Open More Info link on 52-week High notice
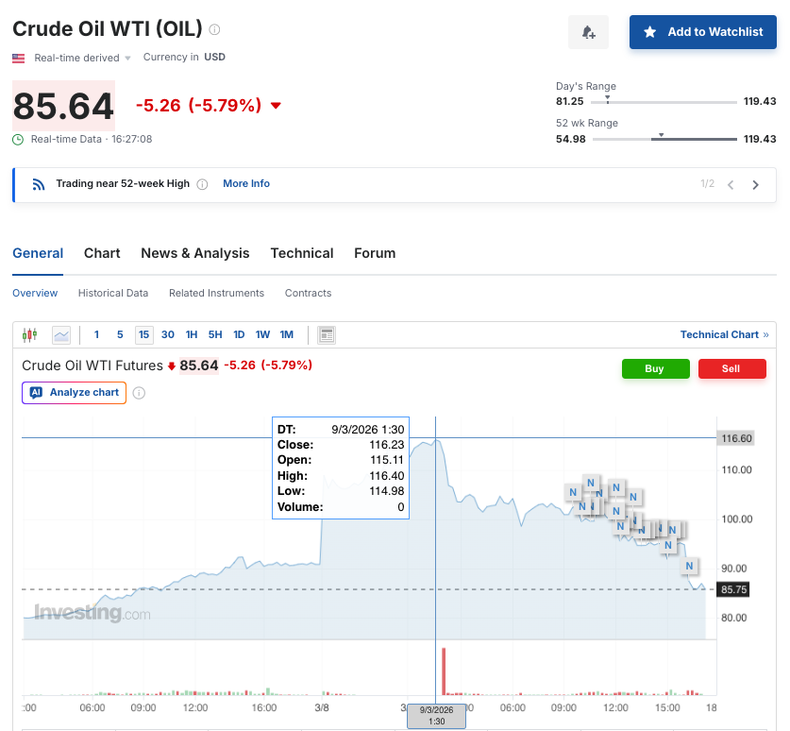790x731 pixels. [246, 184]
